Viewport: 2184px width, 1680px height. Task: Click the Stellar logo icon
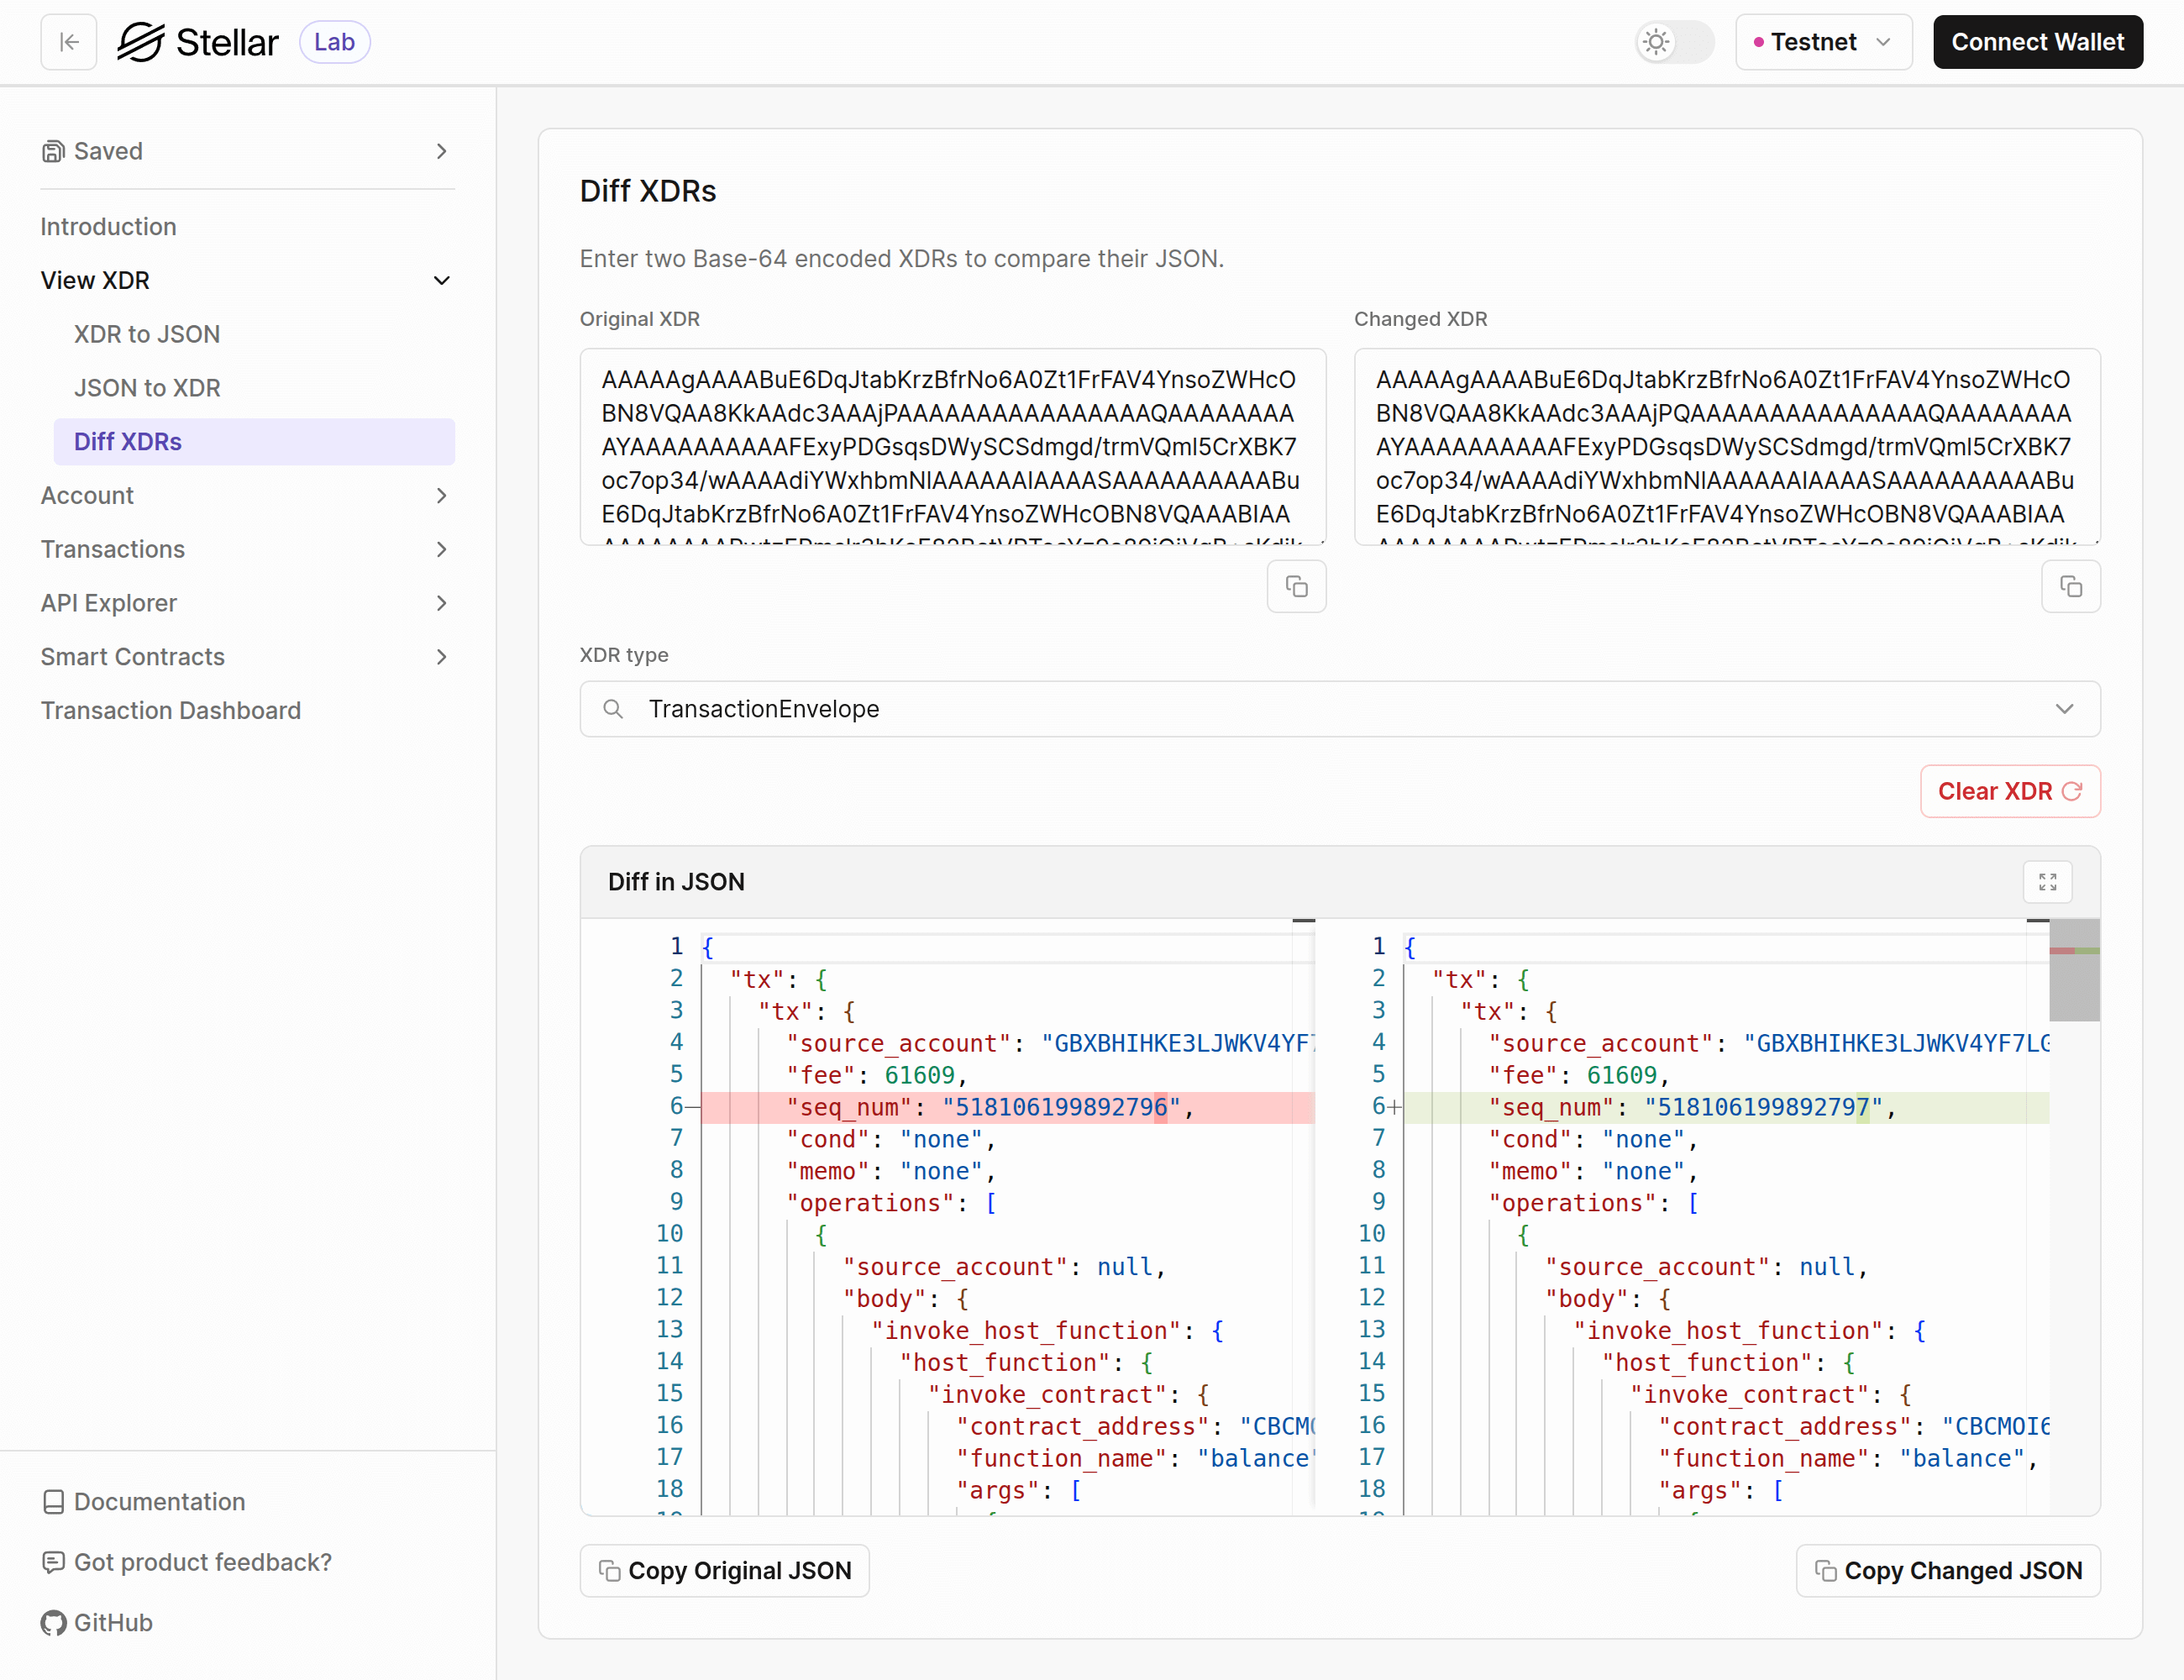140,42
